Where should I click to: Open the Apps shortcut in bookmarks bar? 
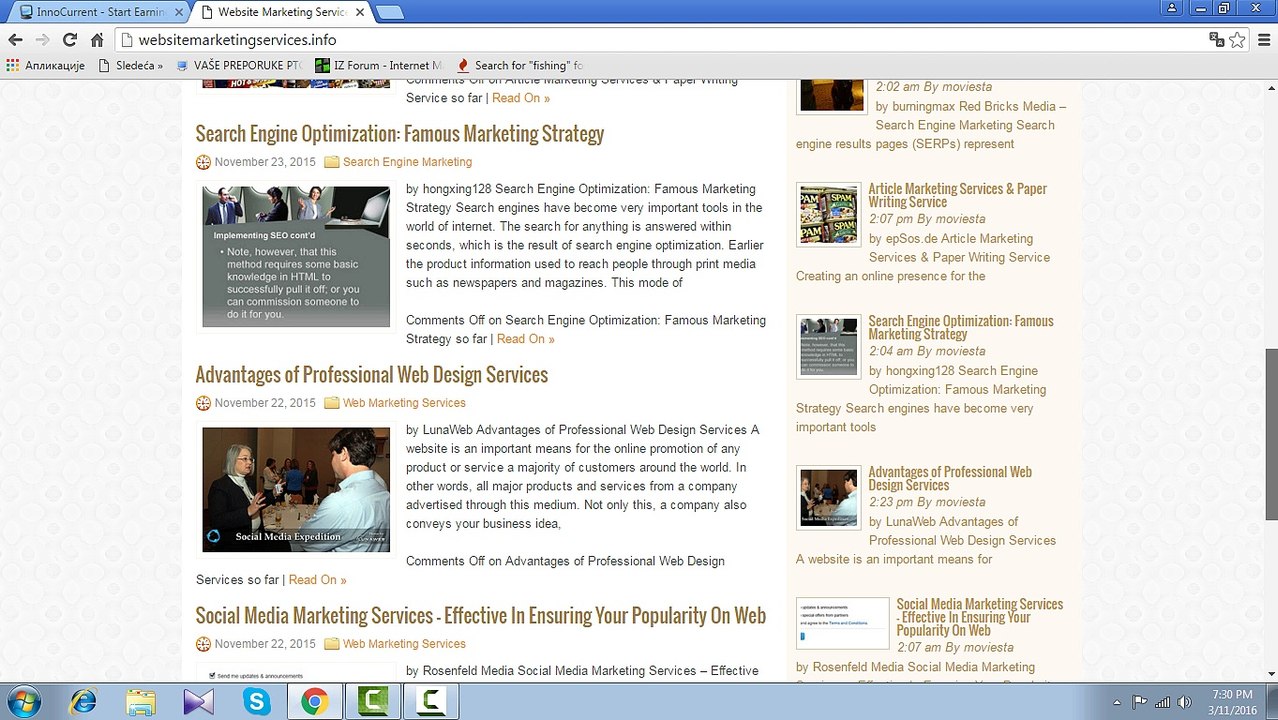[x=44, y=65]
